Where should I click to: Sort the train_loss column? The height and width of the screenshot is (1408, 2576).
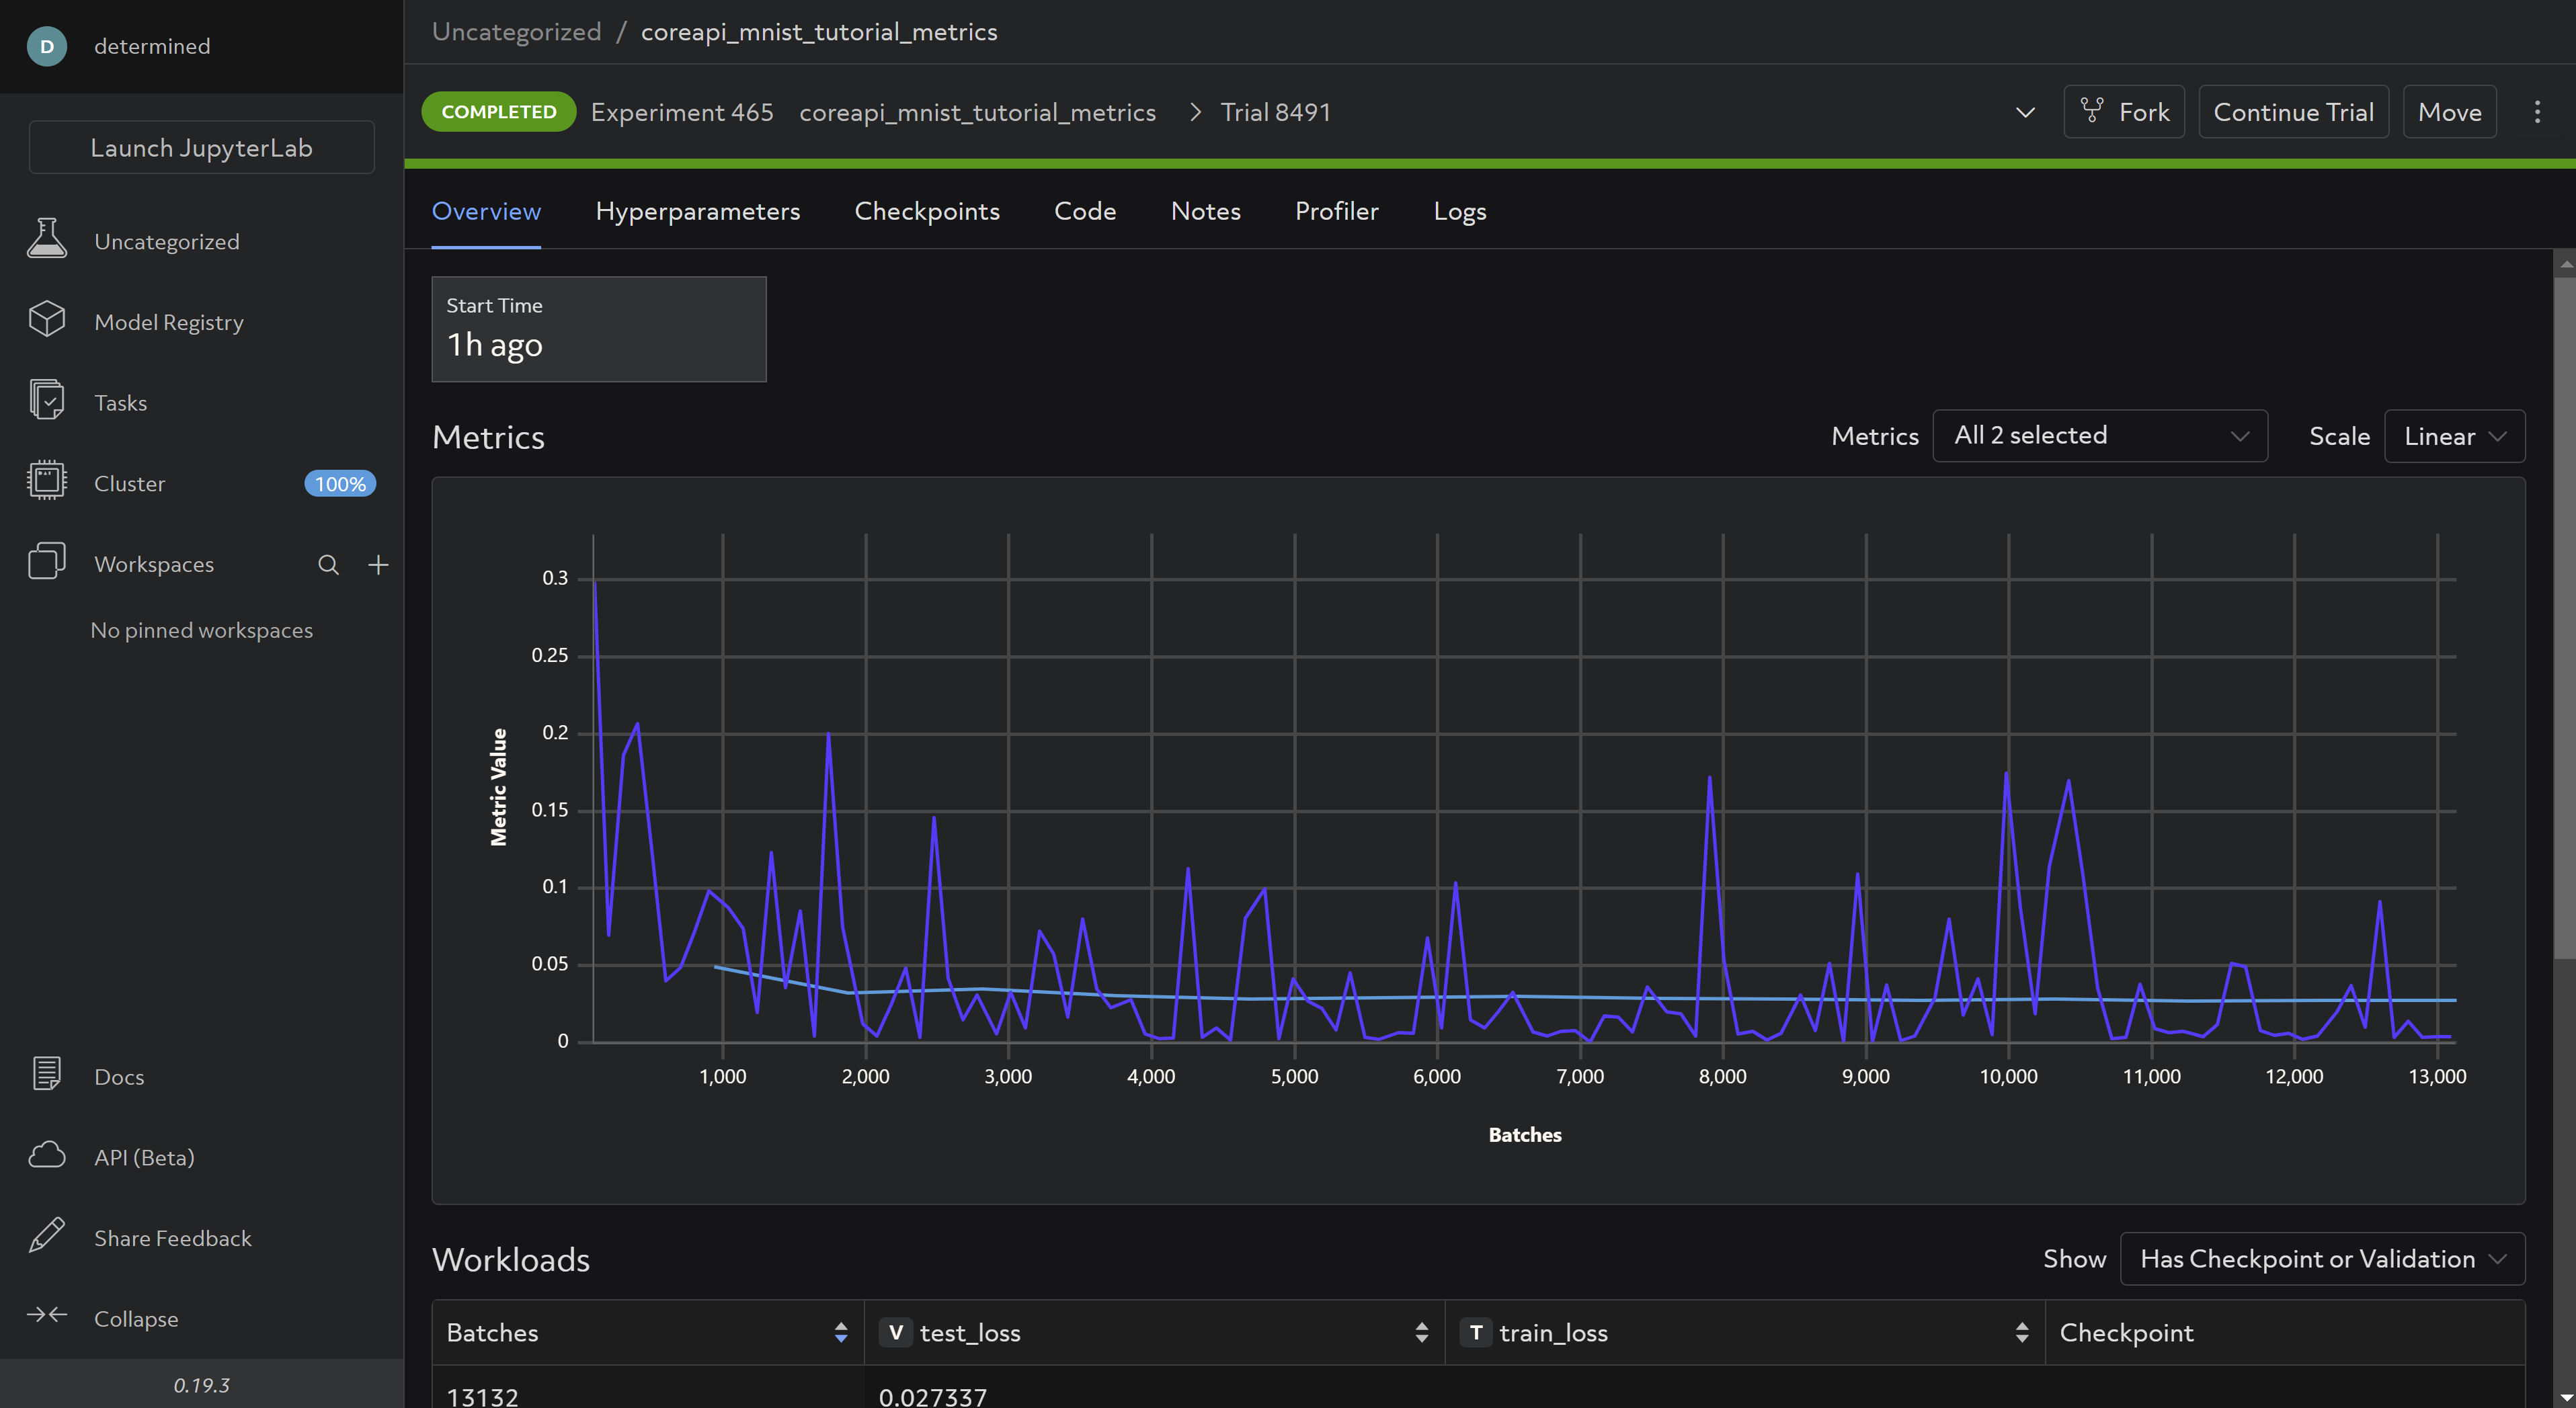(2021, 1332)
